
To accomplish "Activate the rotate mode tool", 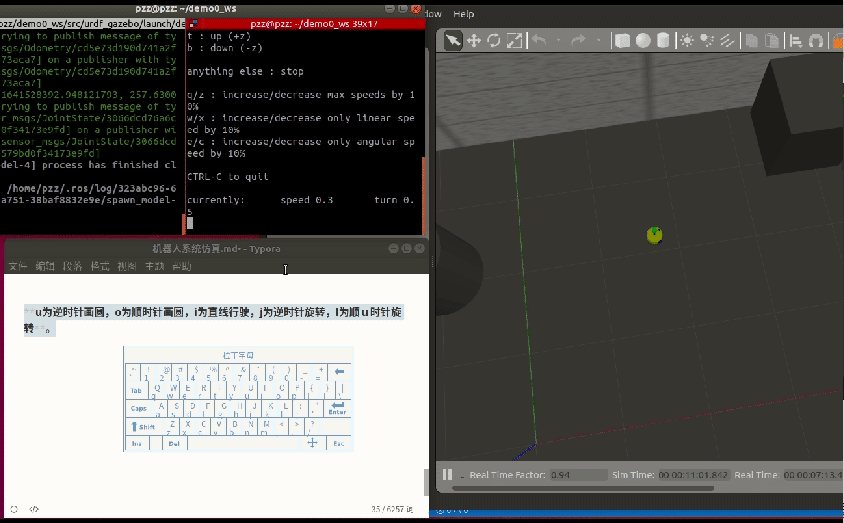I will coord(494,40).
